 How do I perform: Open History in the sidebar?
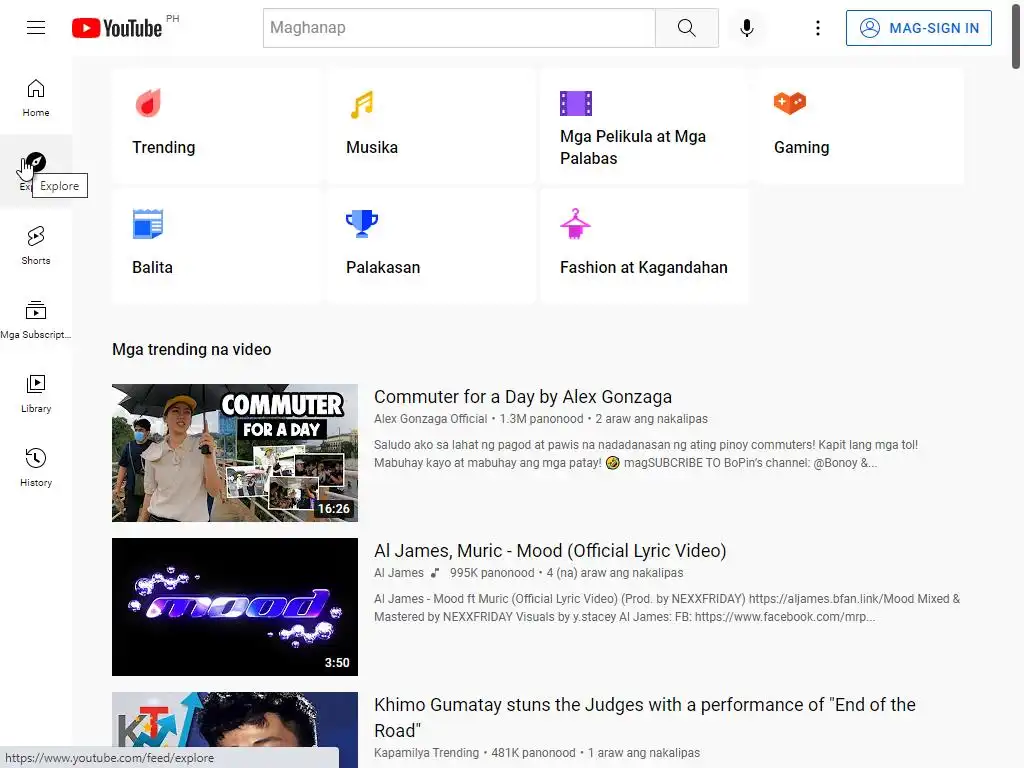click(36, 468)
